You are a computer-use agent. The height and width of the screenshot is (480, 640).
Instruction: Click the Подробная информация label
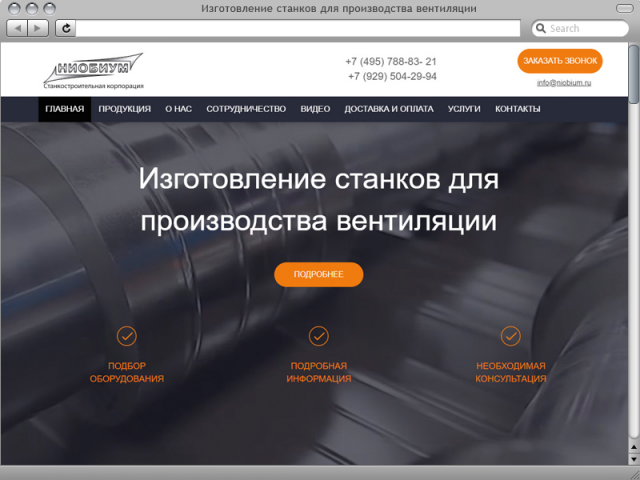[318, 372]
